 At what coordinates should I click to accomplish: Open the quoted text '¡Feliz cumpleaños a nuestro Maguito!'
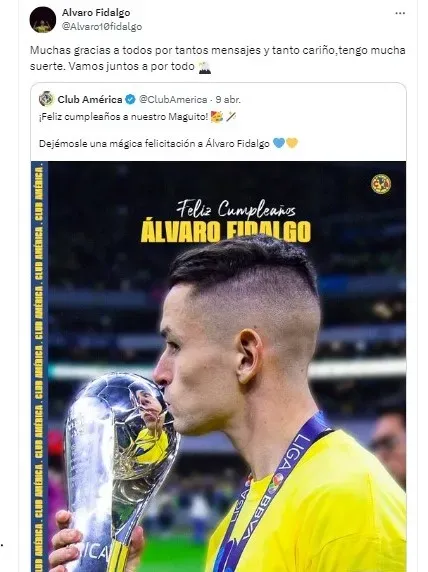[124, 117]
